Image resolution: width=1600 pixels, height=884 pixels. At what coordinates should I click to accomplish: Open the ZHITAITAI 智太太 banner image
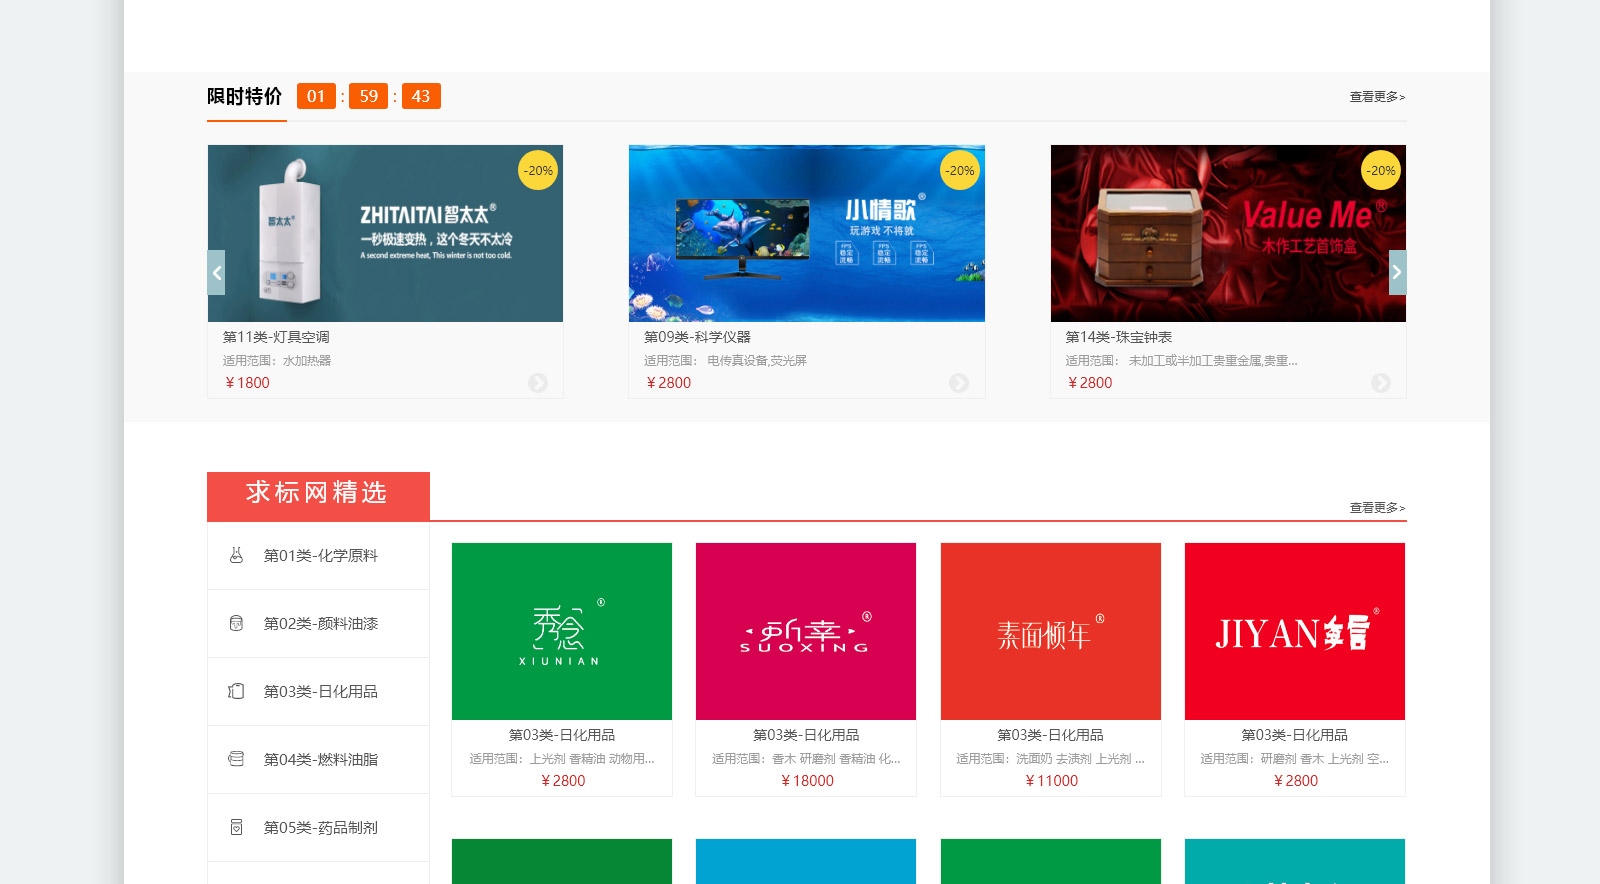[x=385, y=233]
